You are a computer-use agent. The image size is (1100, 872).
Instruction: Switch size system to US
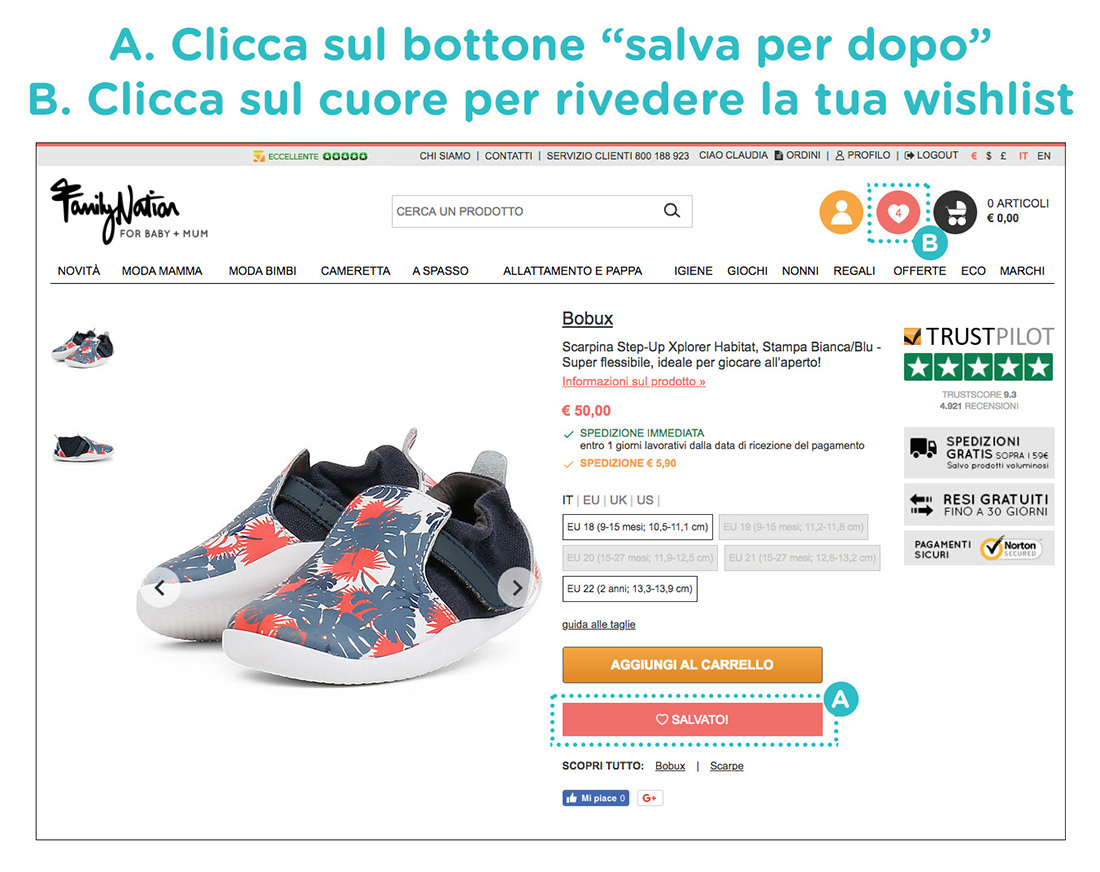click(645, 500)
